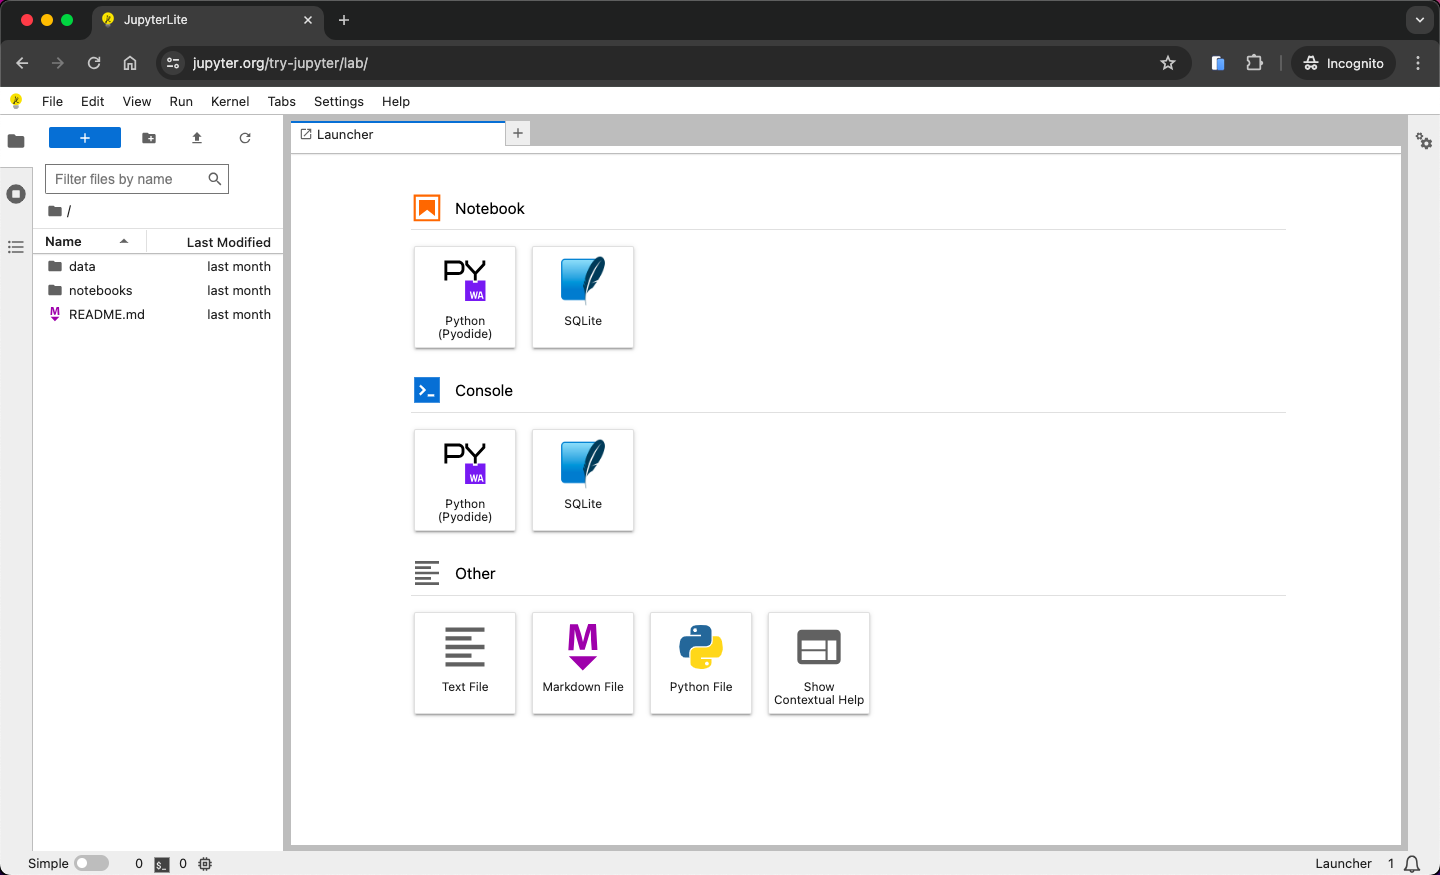Focus the browser address bar URL
This screenshot has width=1440, height=875.
(x=280, y=63)
